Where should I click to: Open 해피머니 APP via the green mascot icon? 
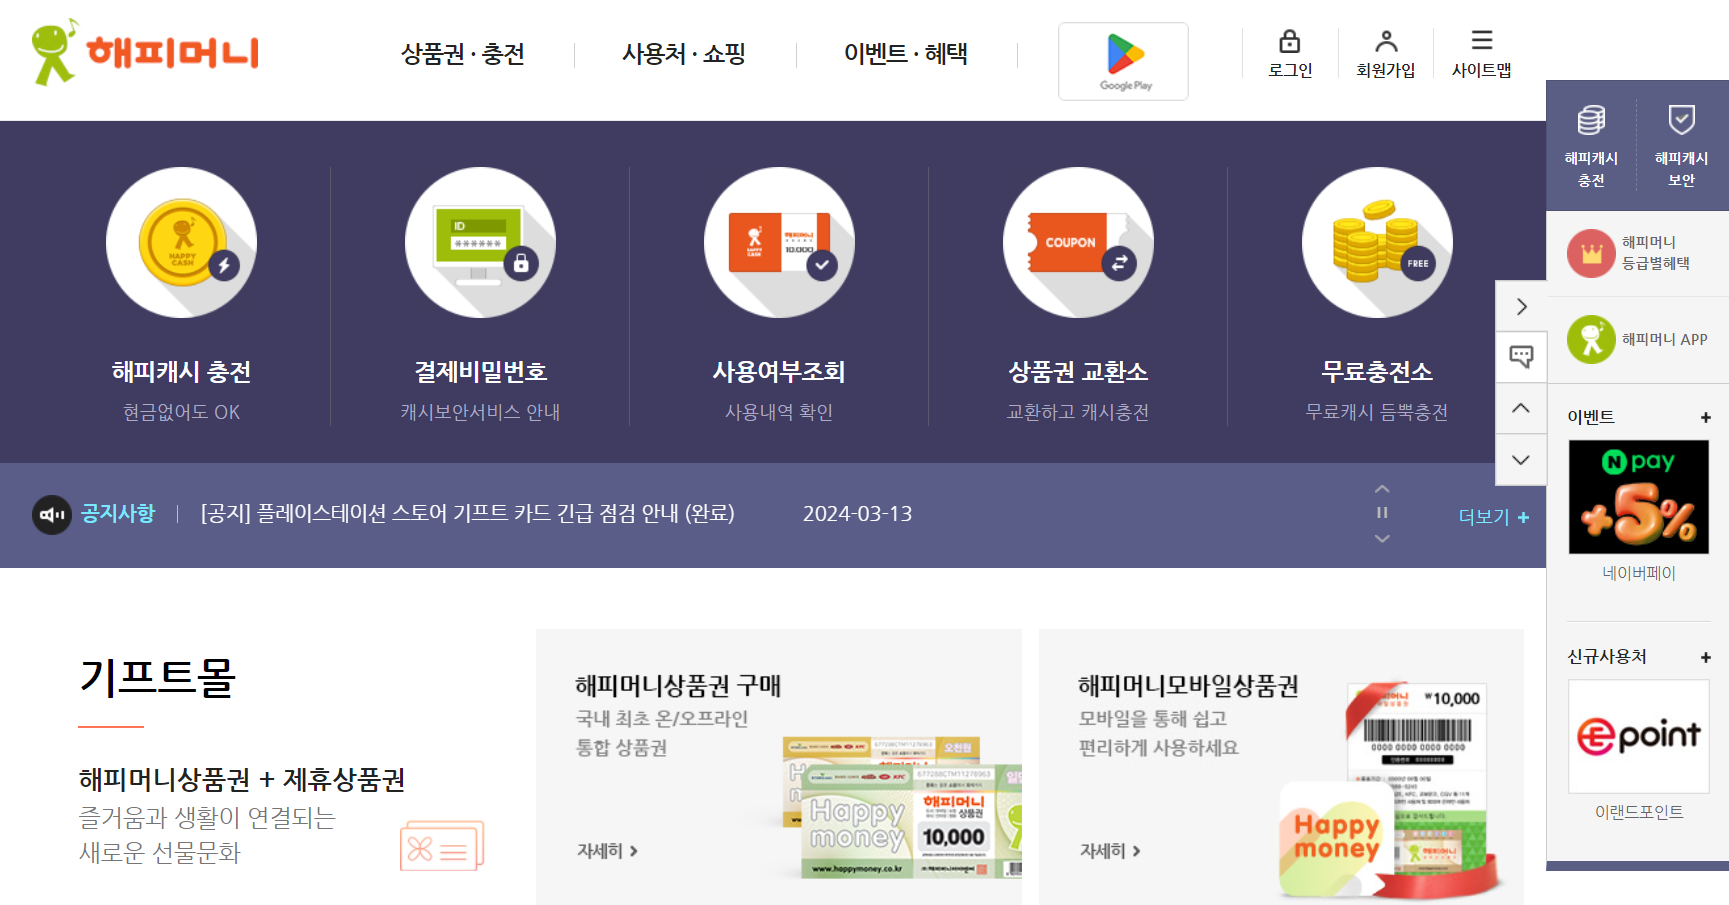[x=1589, y=338]
